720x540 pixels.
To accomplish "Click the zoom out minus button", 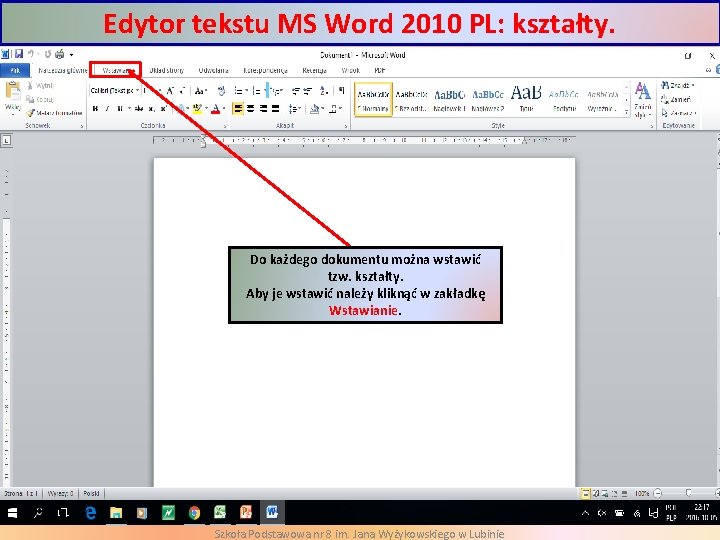I will coord(658,493).
